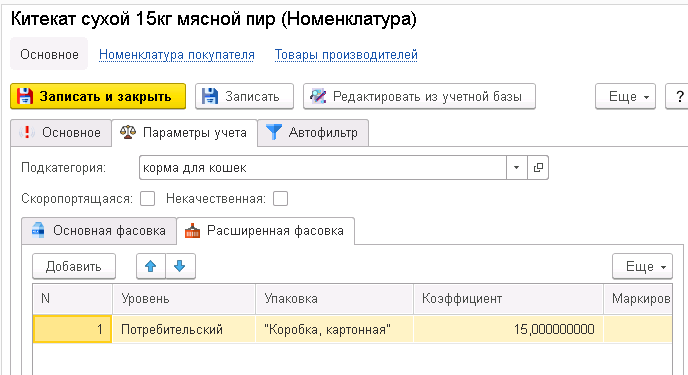The image size is (688, 375).
Task: Click the edit icon on Редактировать из учетной базы
Action: point(318,96)
